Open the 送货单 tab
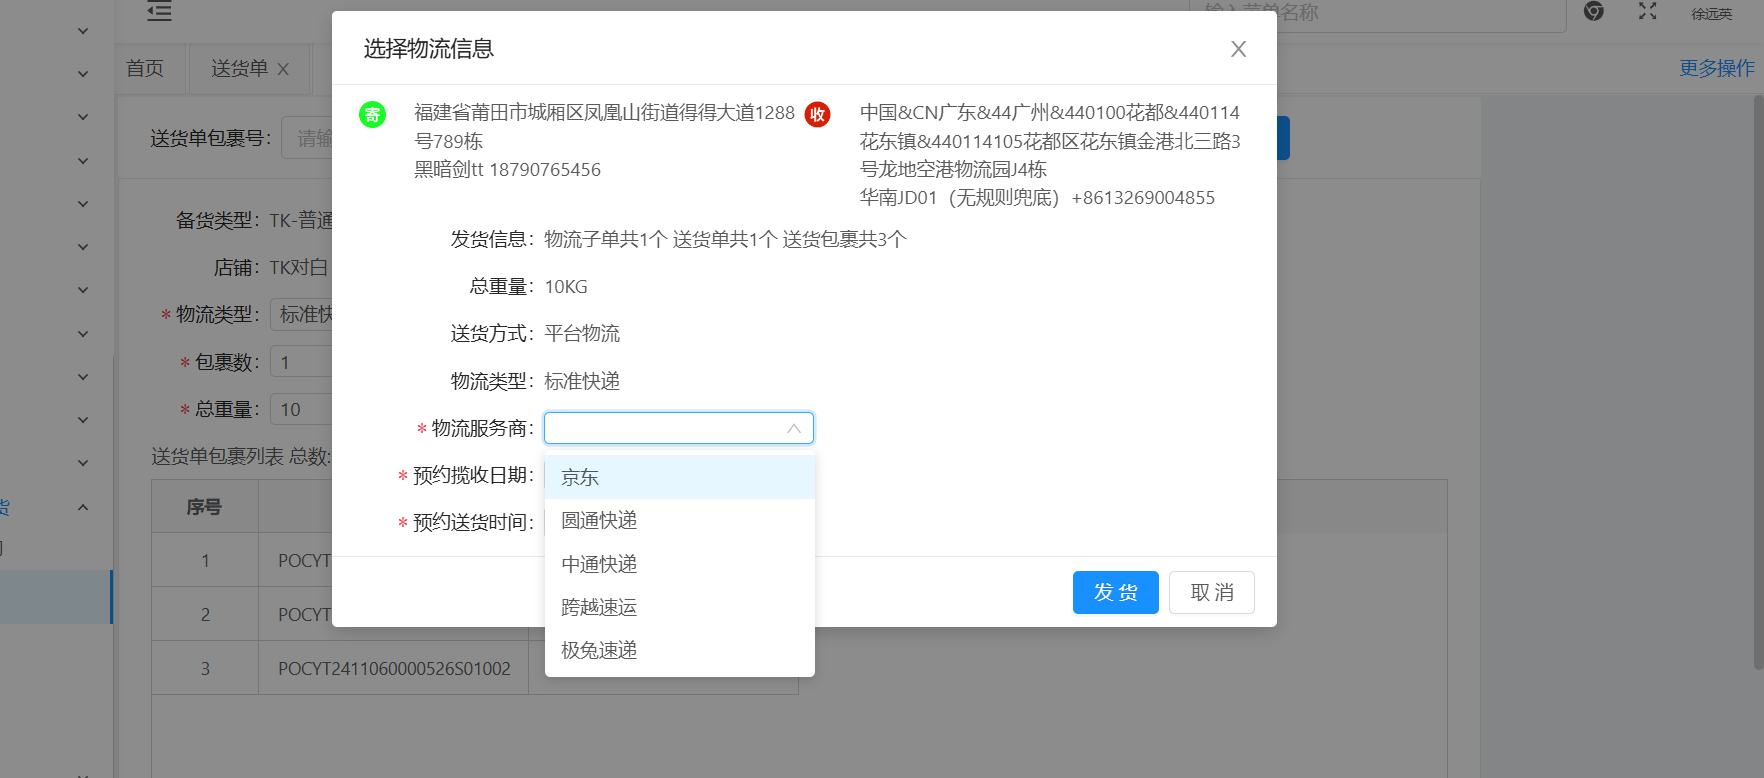Viewport: 1764px width, 778px height. pos(239,68)
